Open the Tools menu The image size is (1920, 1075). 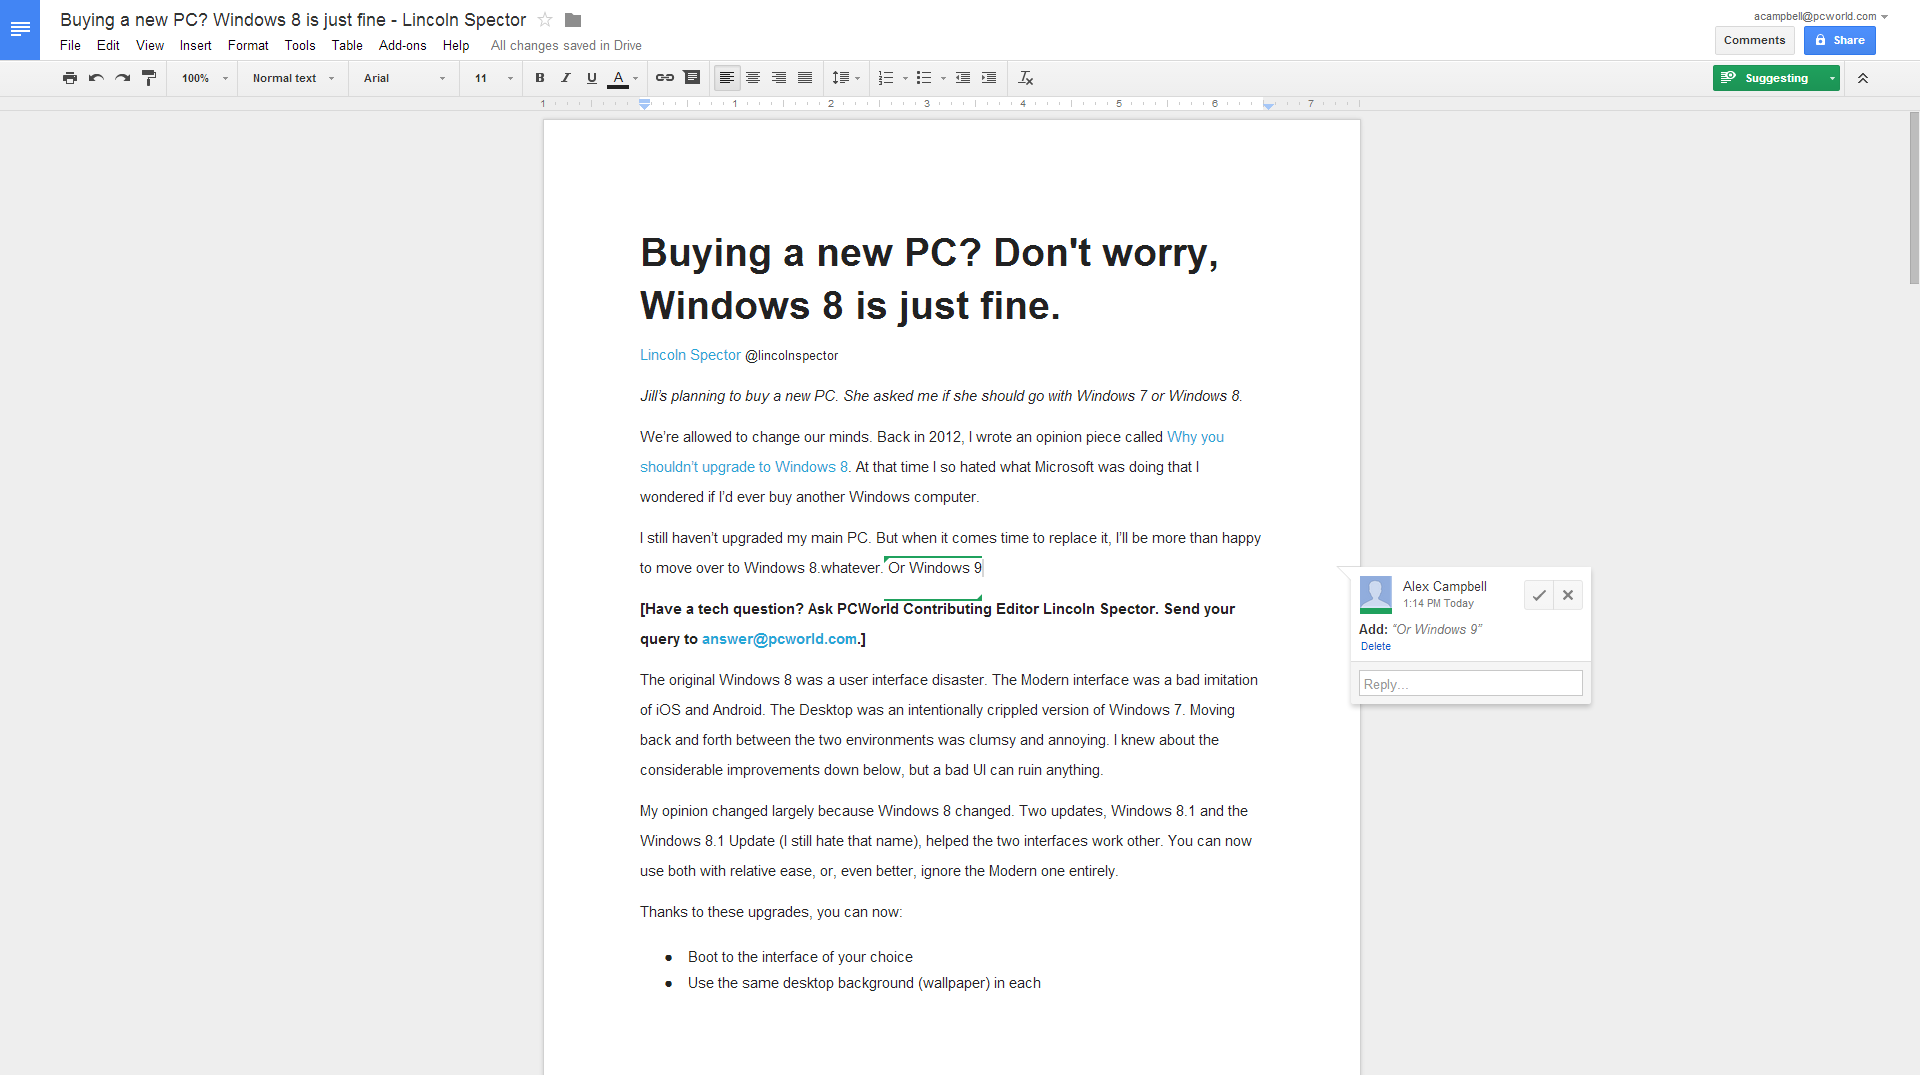click(300, 45)
